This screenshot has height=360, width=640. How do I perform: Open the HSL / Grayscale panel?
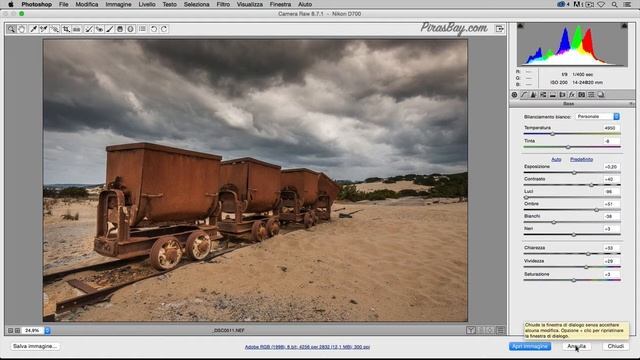[x=543, y=95]
